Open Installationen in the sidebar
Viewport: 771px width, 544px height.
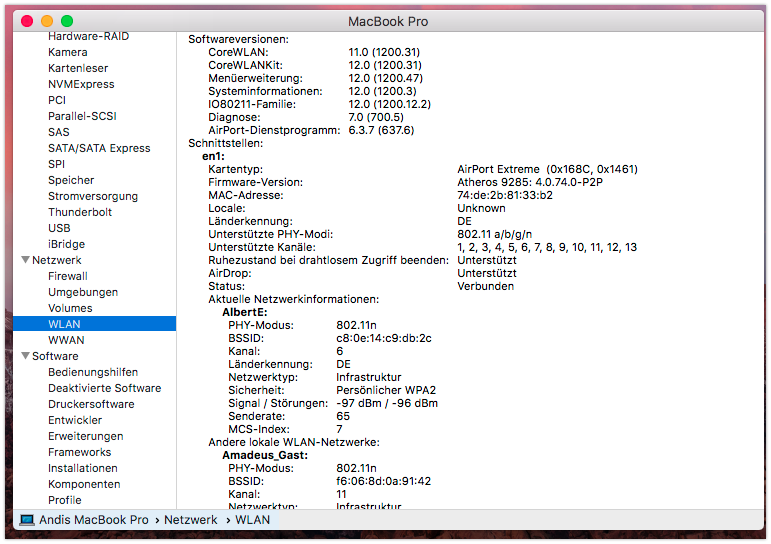[x=83, y=468]
